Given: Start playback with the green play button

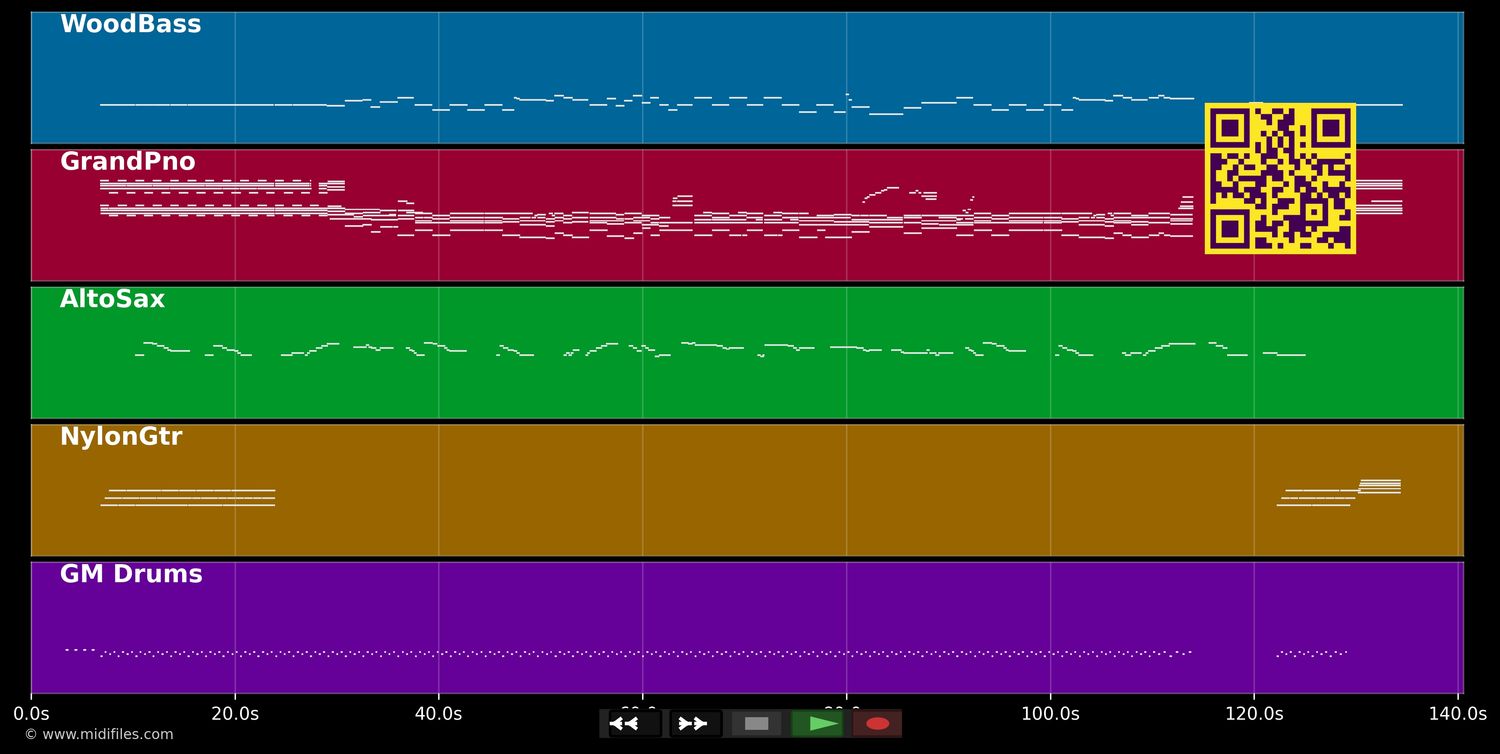Looking at the screenshot, I should (817, 724).
